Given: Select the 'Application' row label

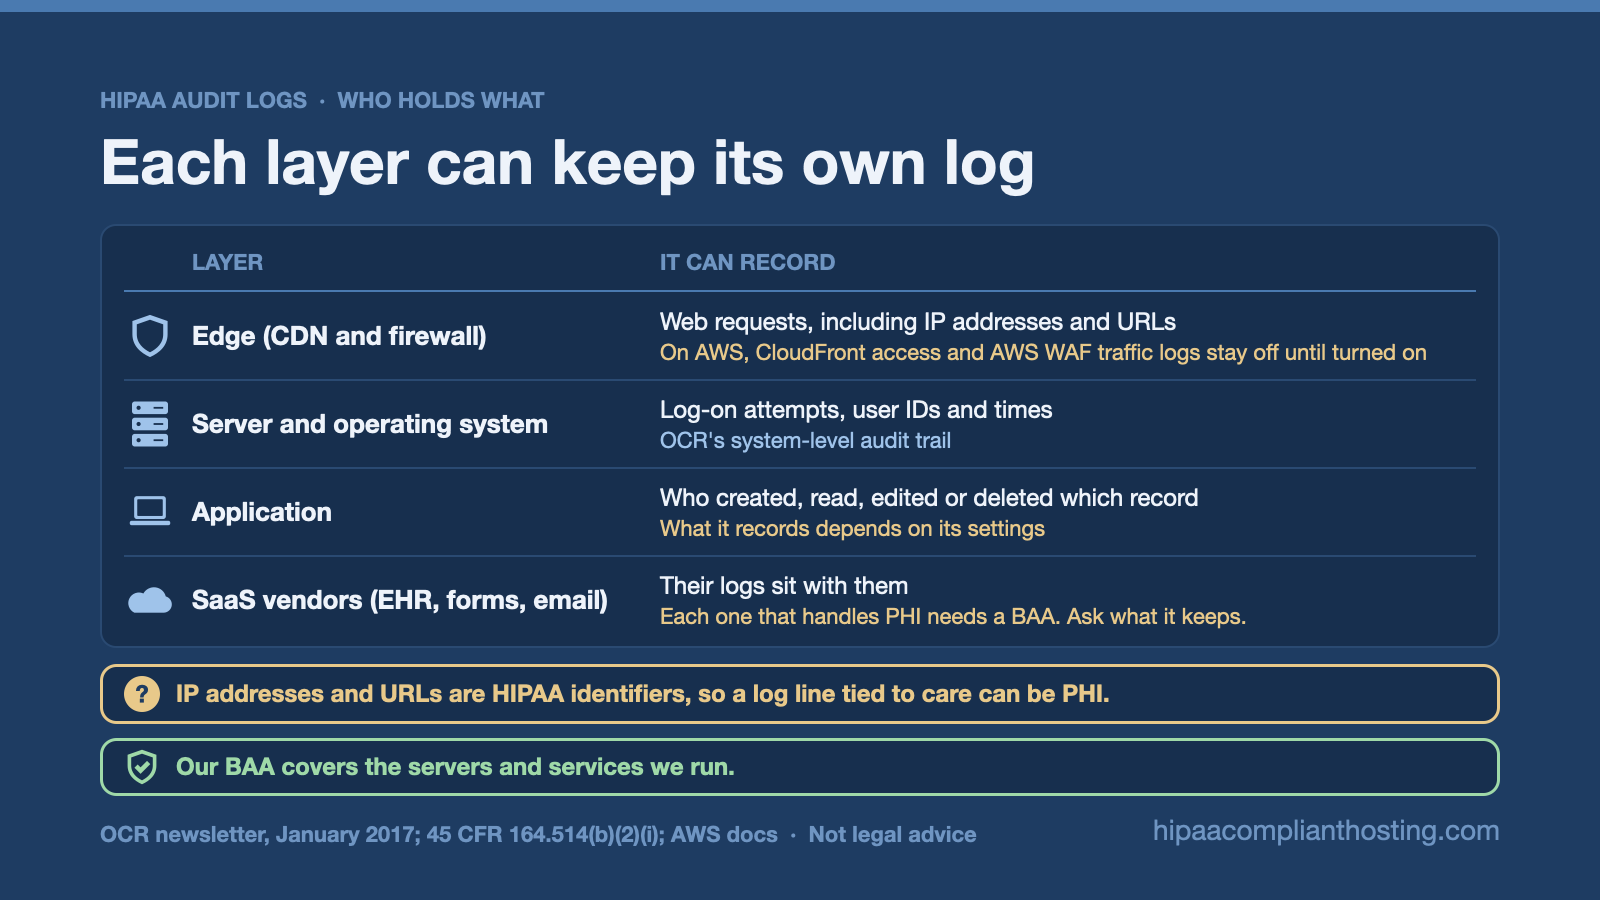Looking at the screenshot, I should coord(262,512).
